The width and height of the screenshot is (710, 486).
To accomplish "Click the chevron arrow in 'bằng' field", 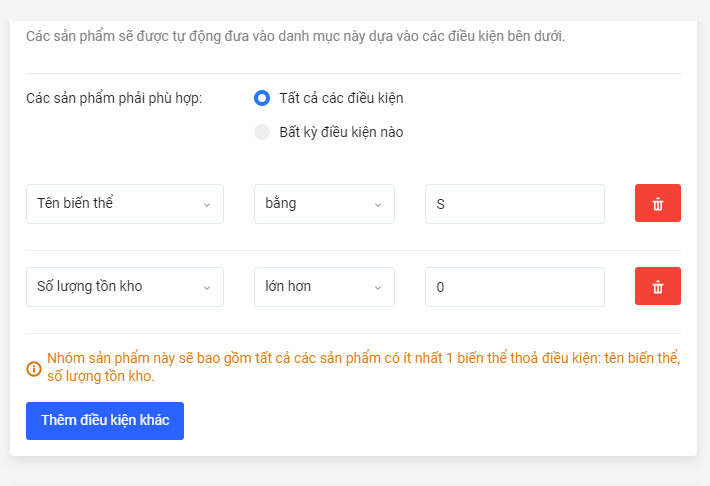I will click(x=378, y=204).
